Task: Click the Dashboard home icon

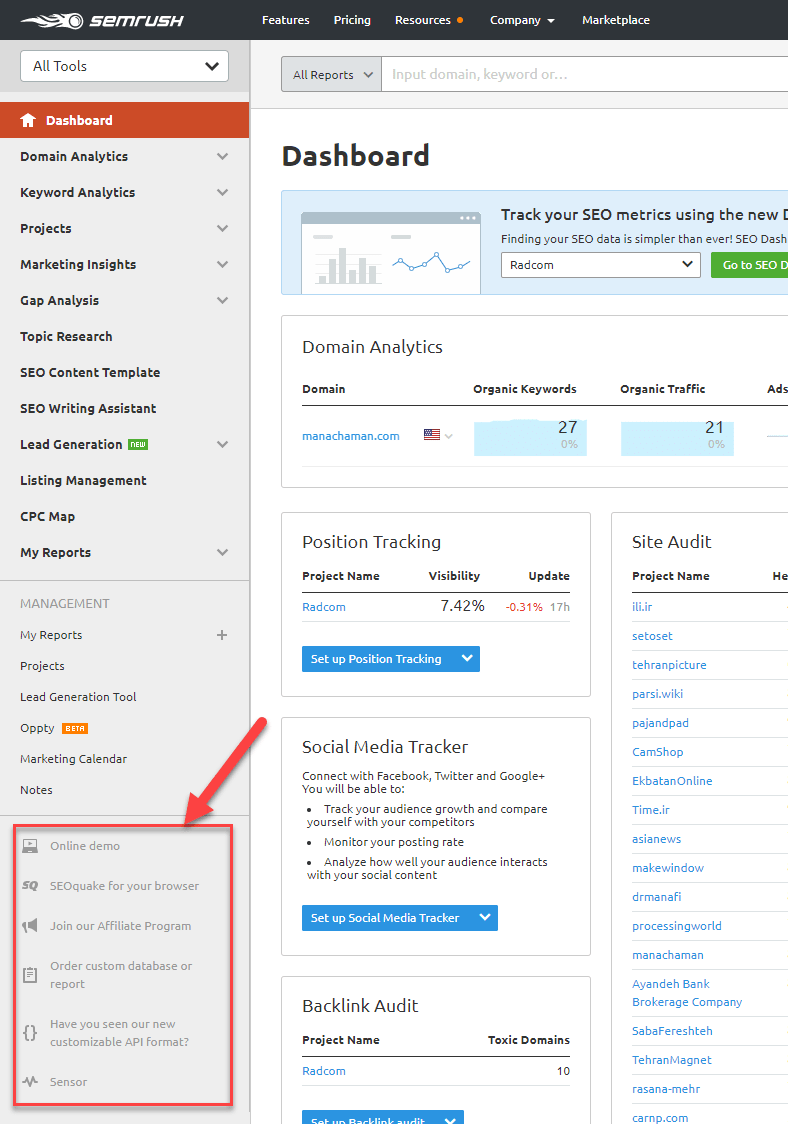Action: click(28, 120)
